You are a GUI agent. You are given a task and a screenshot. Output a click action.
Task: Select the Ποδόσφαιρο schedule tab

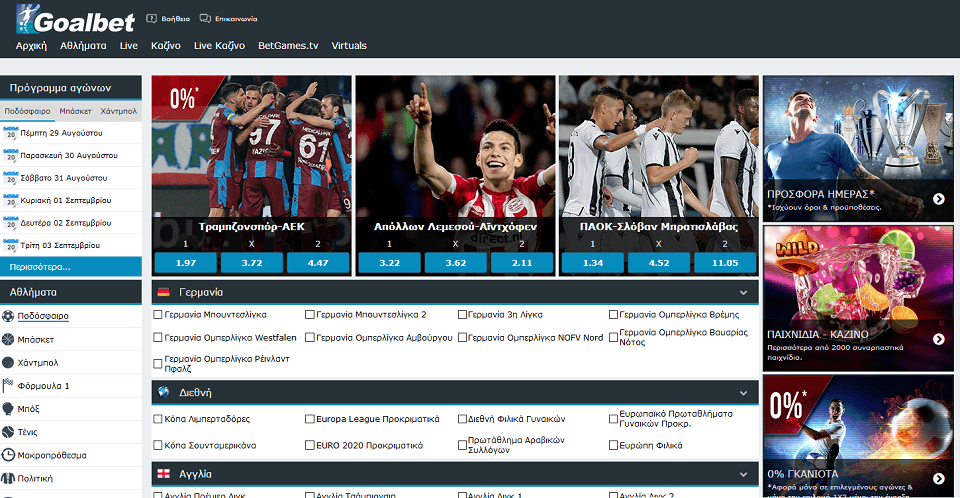28,111
